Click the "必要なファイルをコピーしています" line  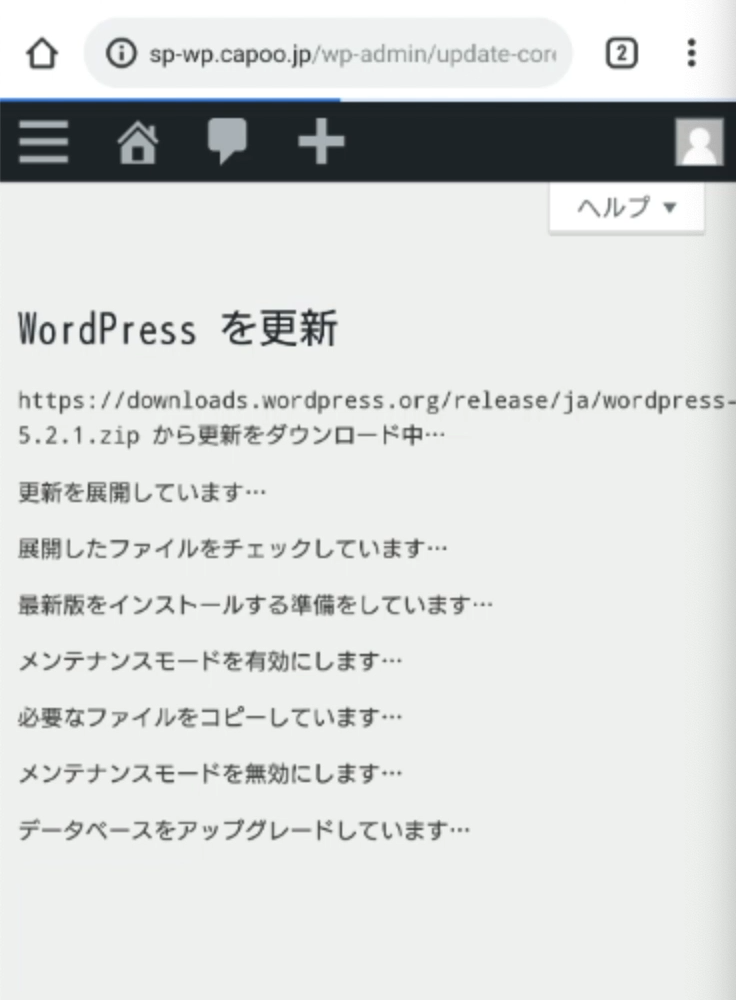click(x=210, y=717)
